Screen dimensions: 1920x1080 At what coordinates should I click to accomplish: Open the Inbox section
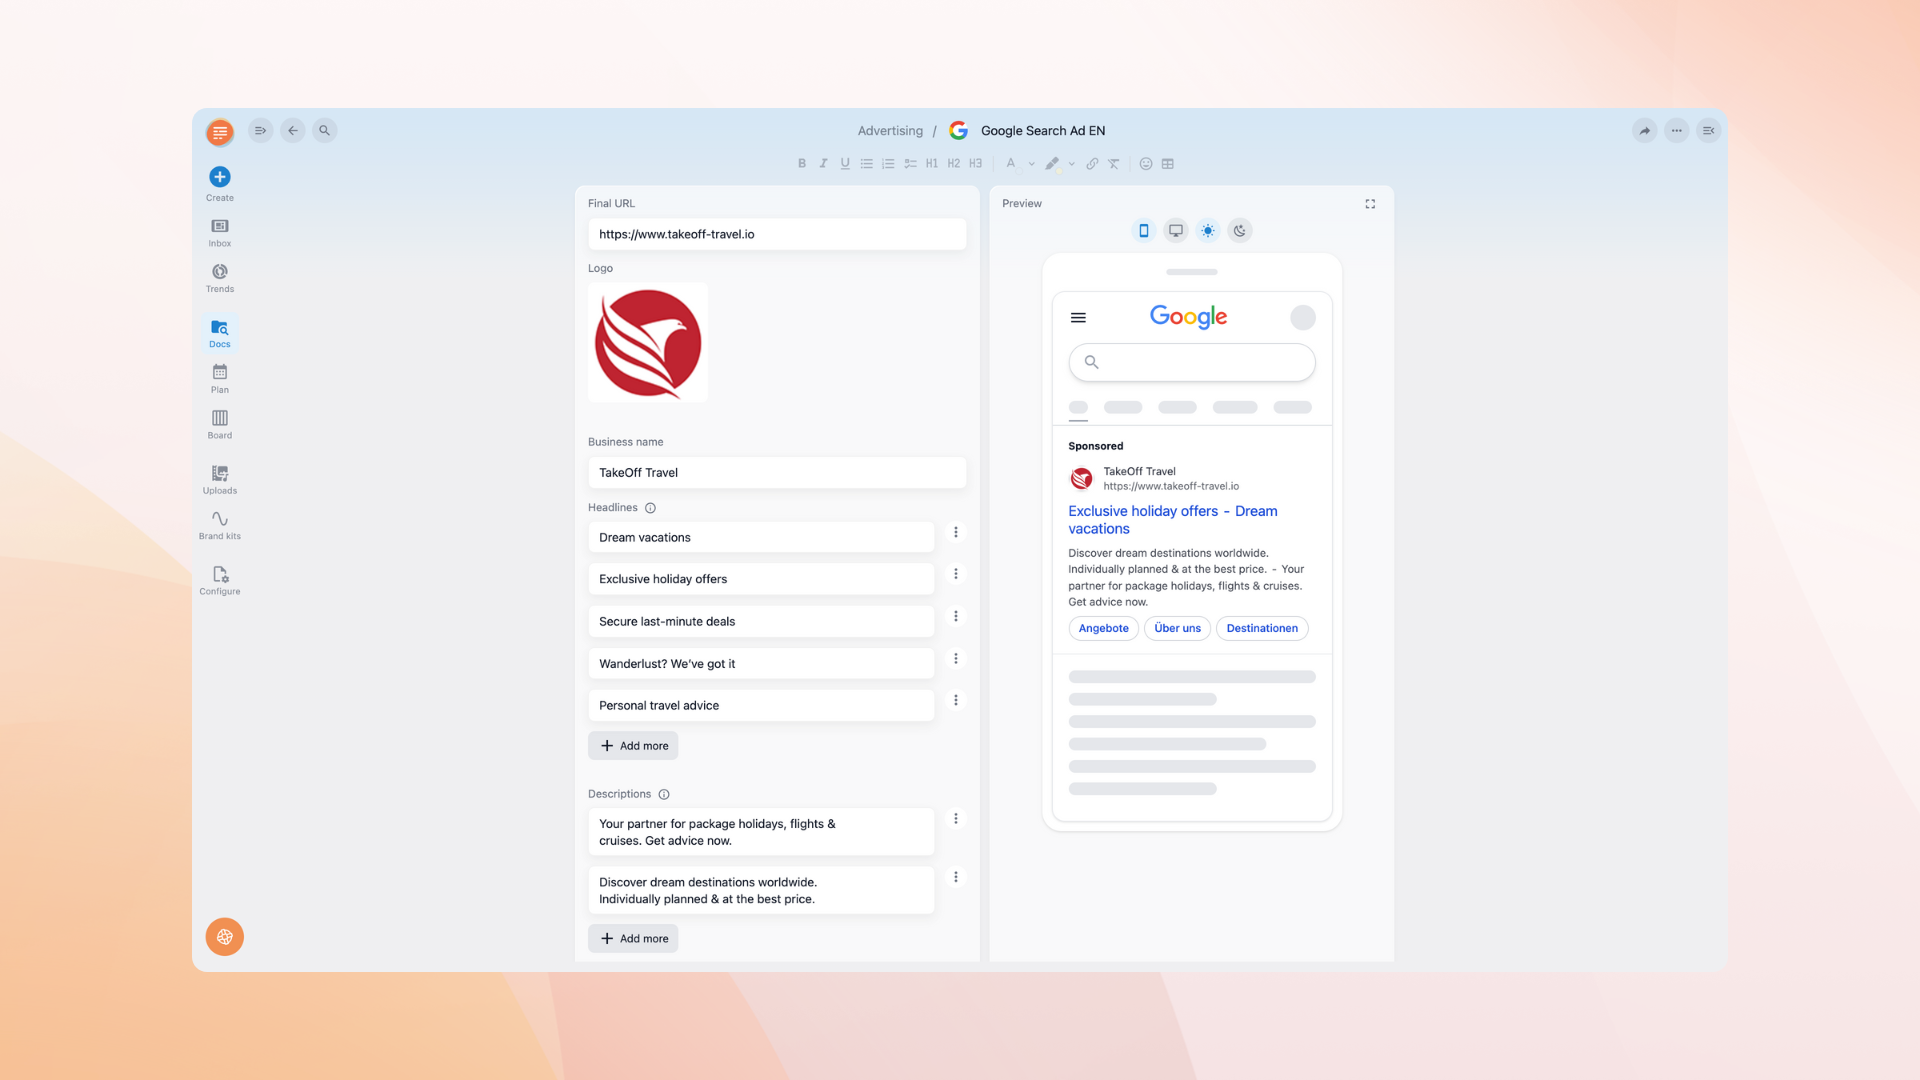220,232
